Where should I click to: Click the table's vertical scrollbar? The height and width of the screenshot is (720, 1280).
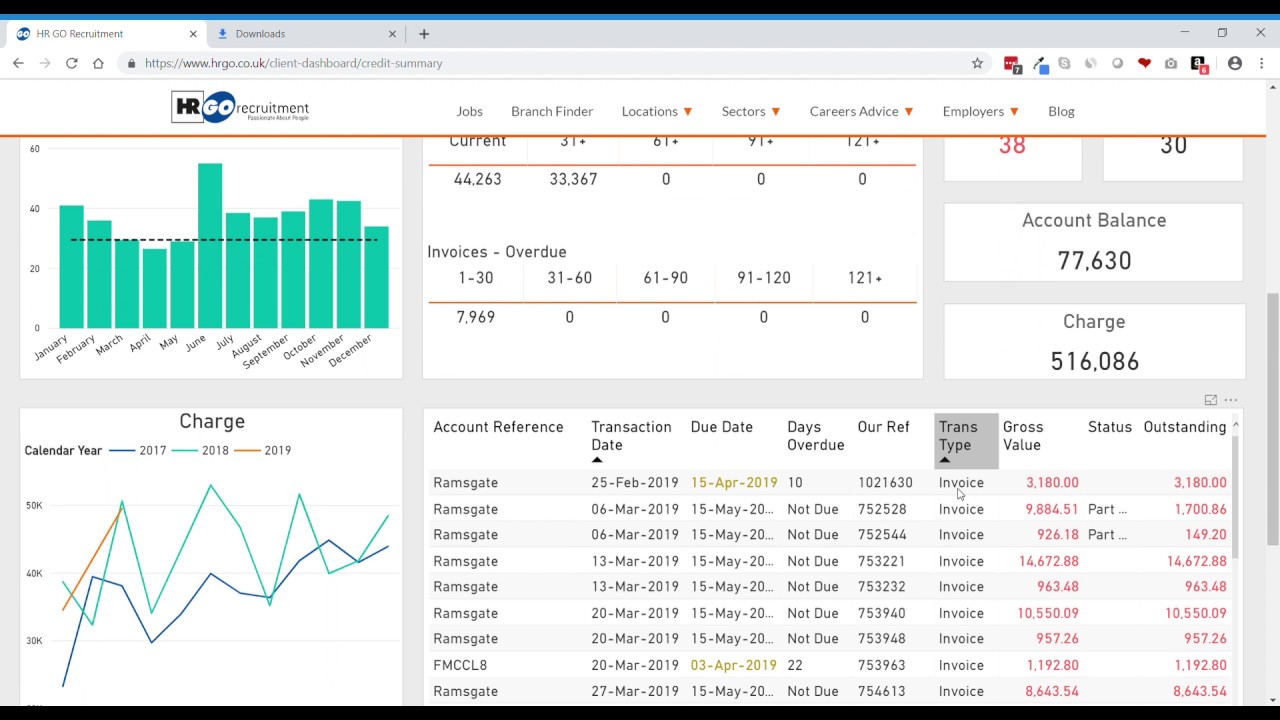click(x=1237, y=495)
